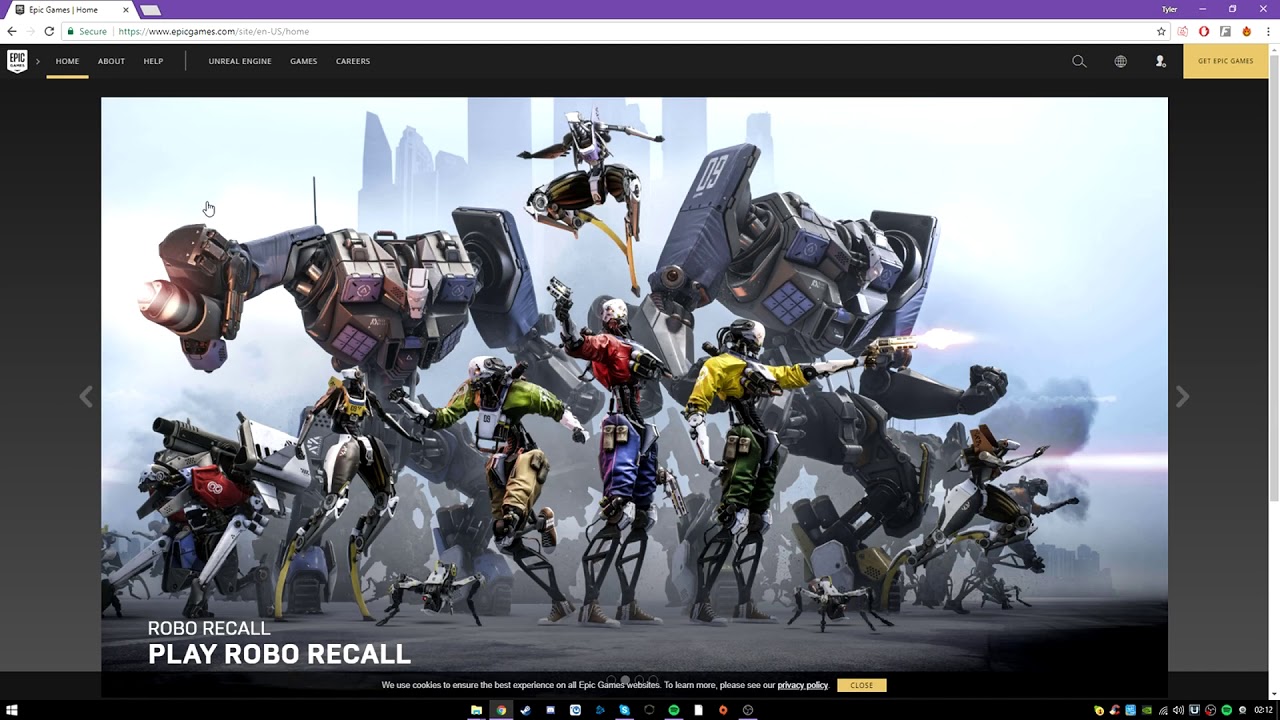The height and width of the screenshot is (720, 1280).
Task: Open the CAREERS nav item
Action: tap(353, 61)
